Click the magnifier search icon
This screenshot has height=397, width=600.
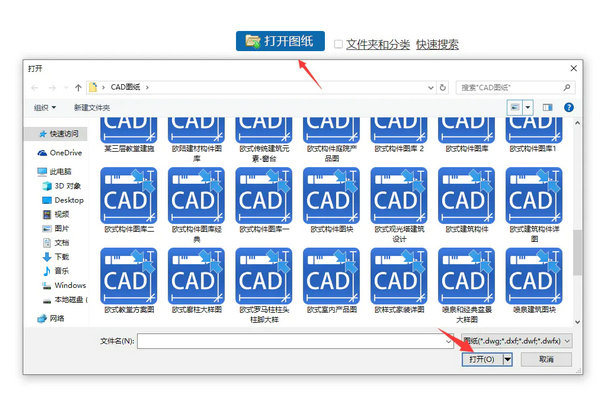[567, 88]
